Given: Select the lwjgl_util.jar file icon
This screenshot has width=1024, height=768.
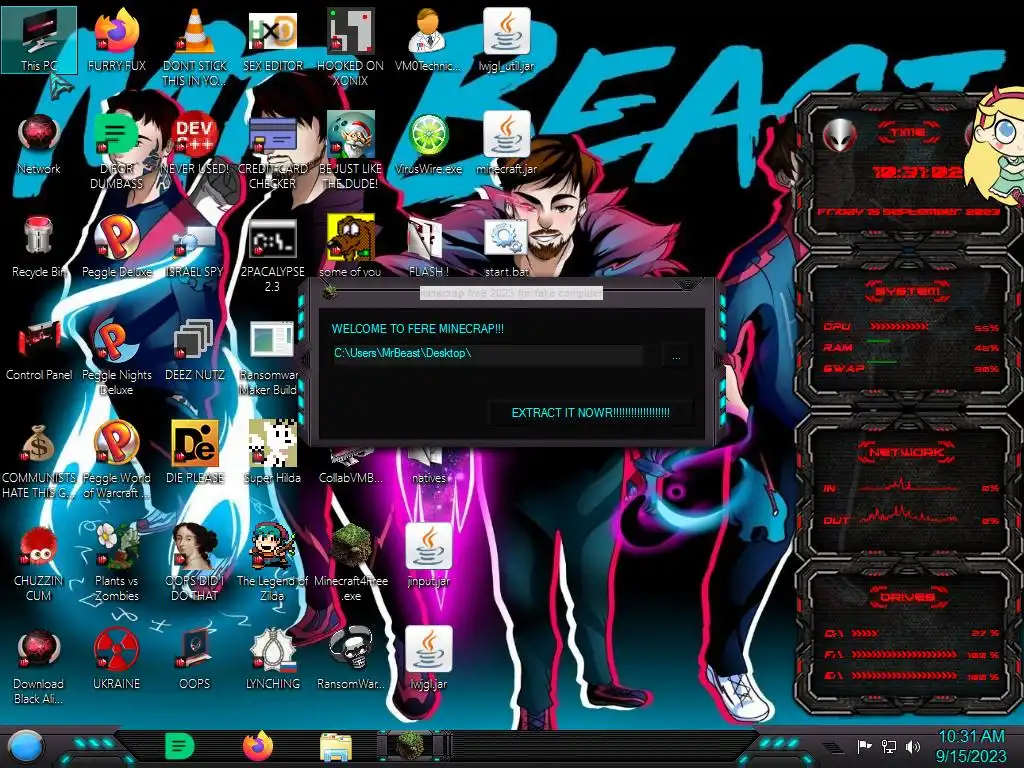Looking at the screenshot, I should (507, 39).
